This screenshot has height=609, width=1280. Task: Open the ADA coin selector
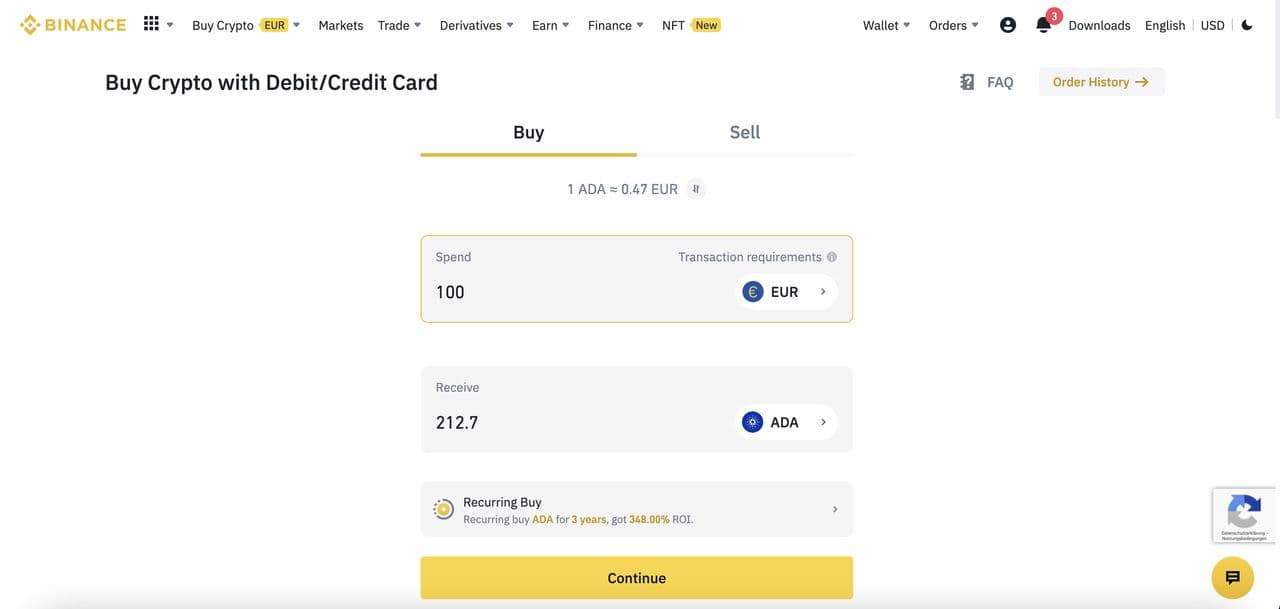786,422
